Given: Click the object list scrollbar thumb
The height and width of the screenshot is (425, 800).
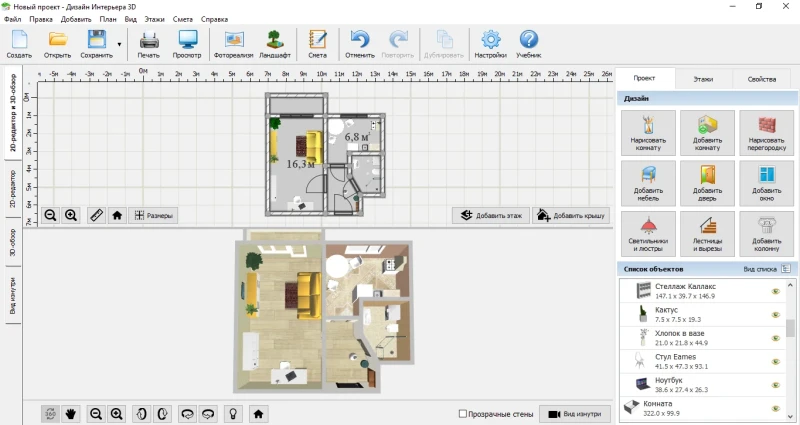Looking at the screenshot, I should click(790, 329).
